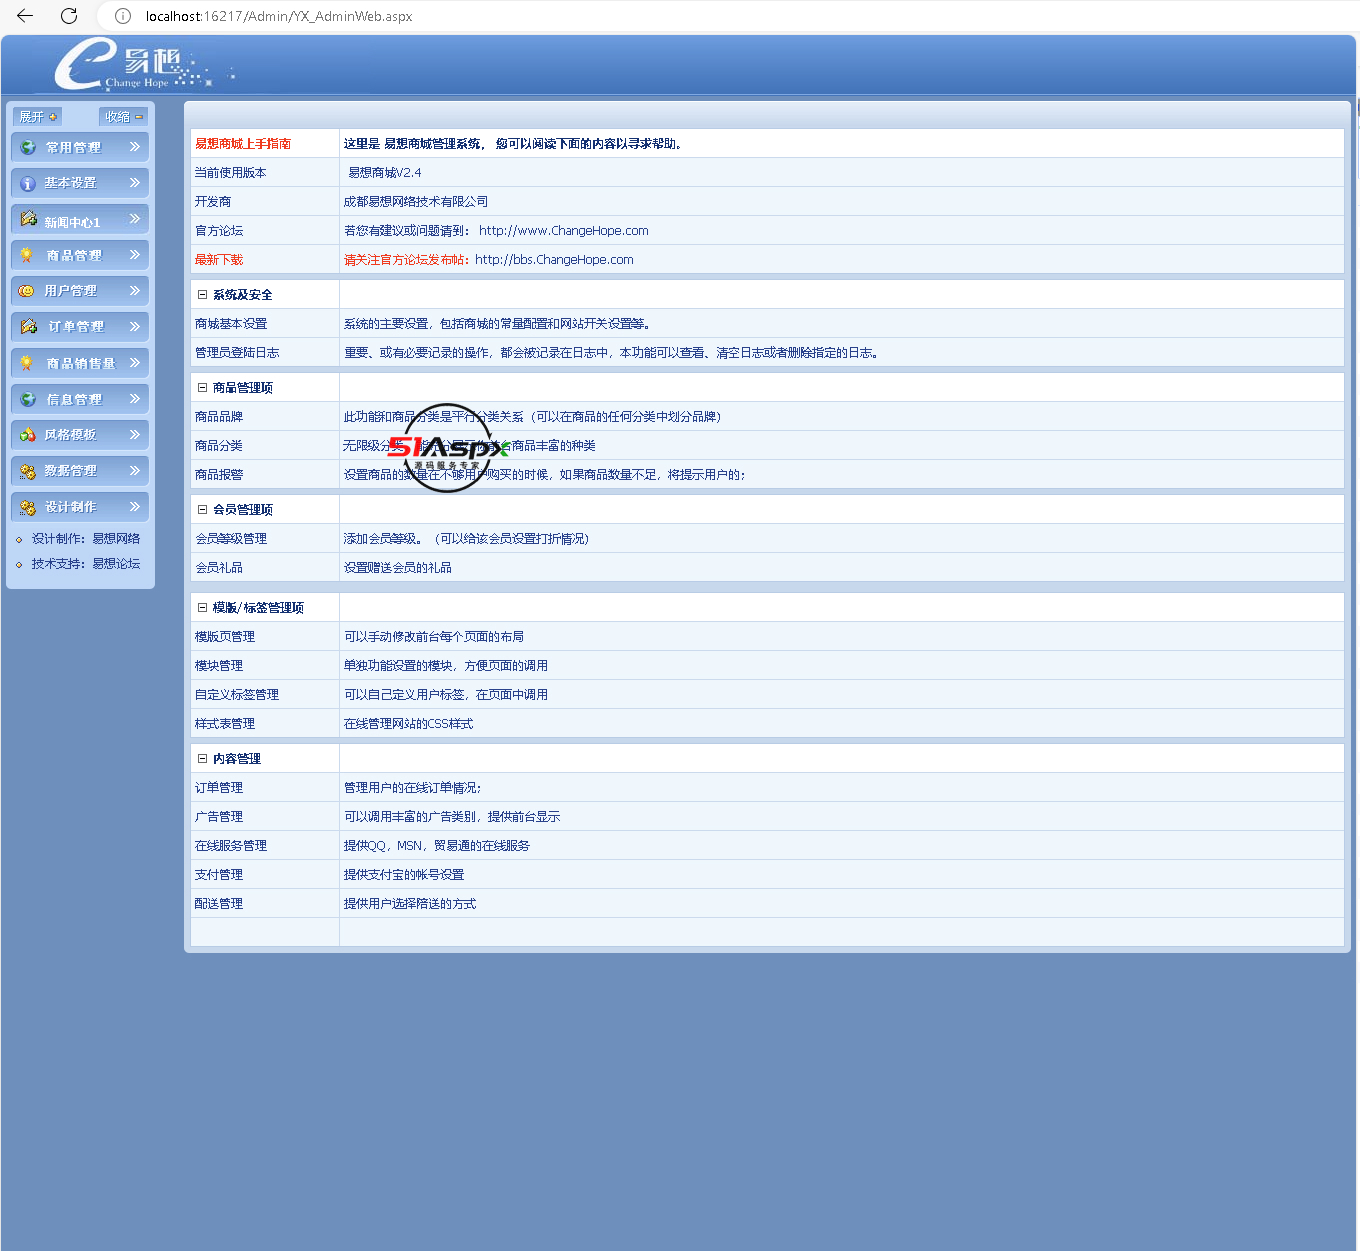The image size is (1360, 1251).
Task: Collapse all sidebar menus with 收缩
Action: tap(124, 117)
